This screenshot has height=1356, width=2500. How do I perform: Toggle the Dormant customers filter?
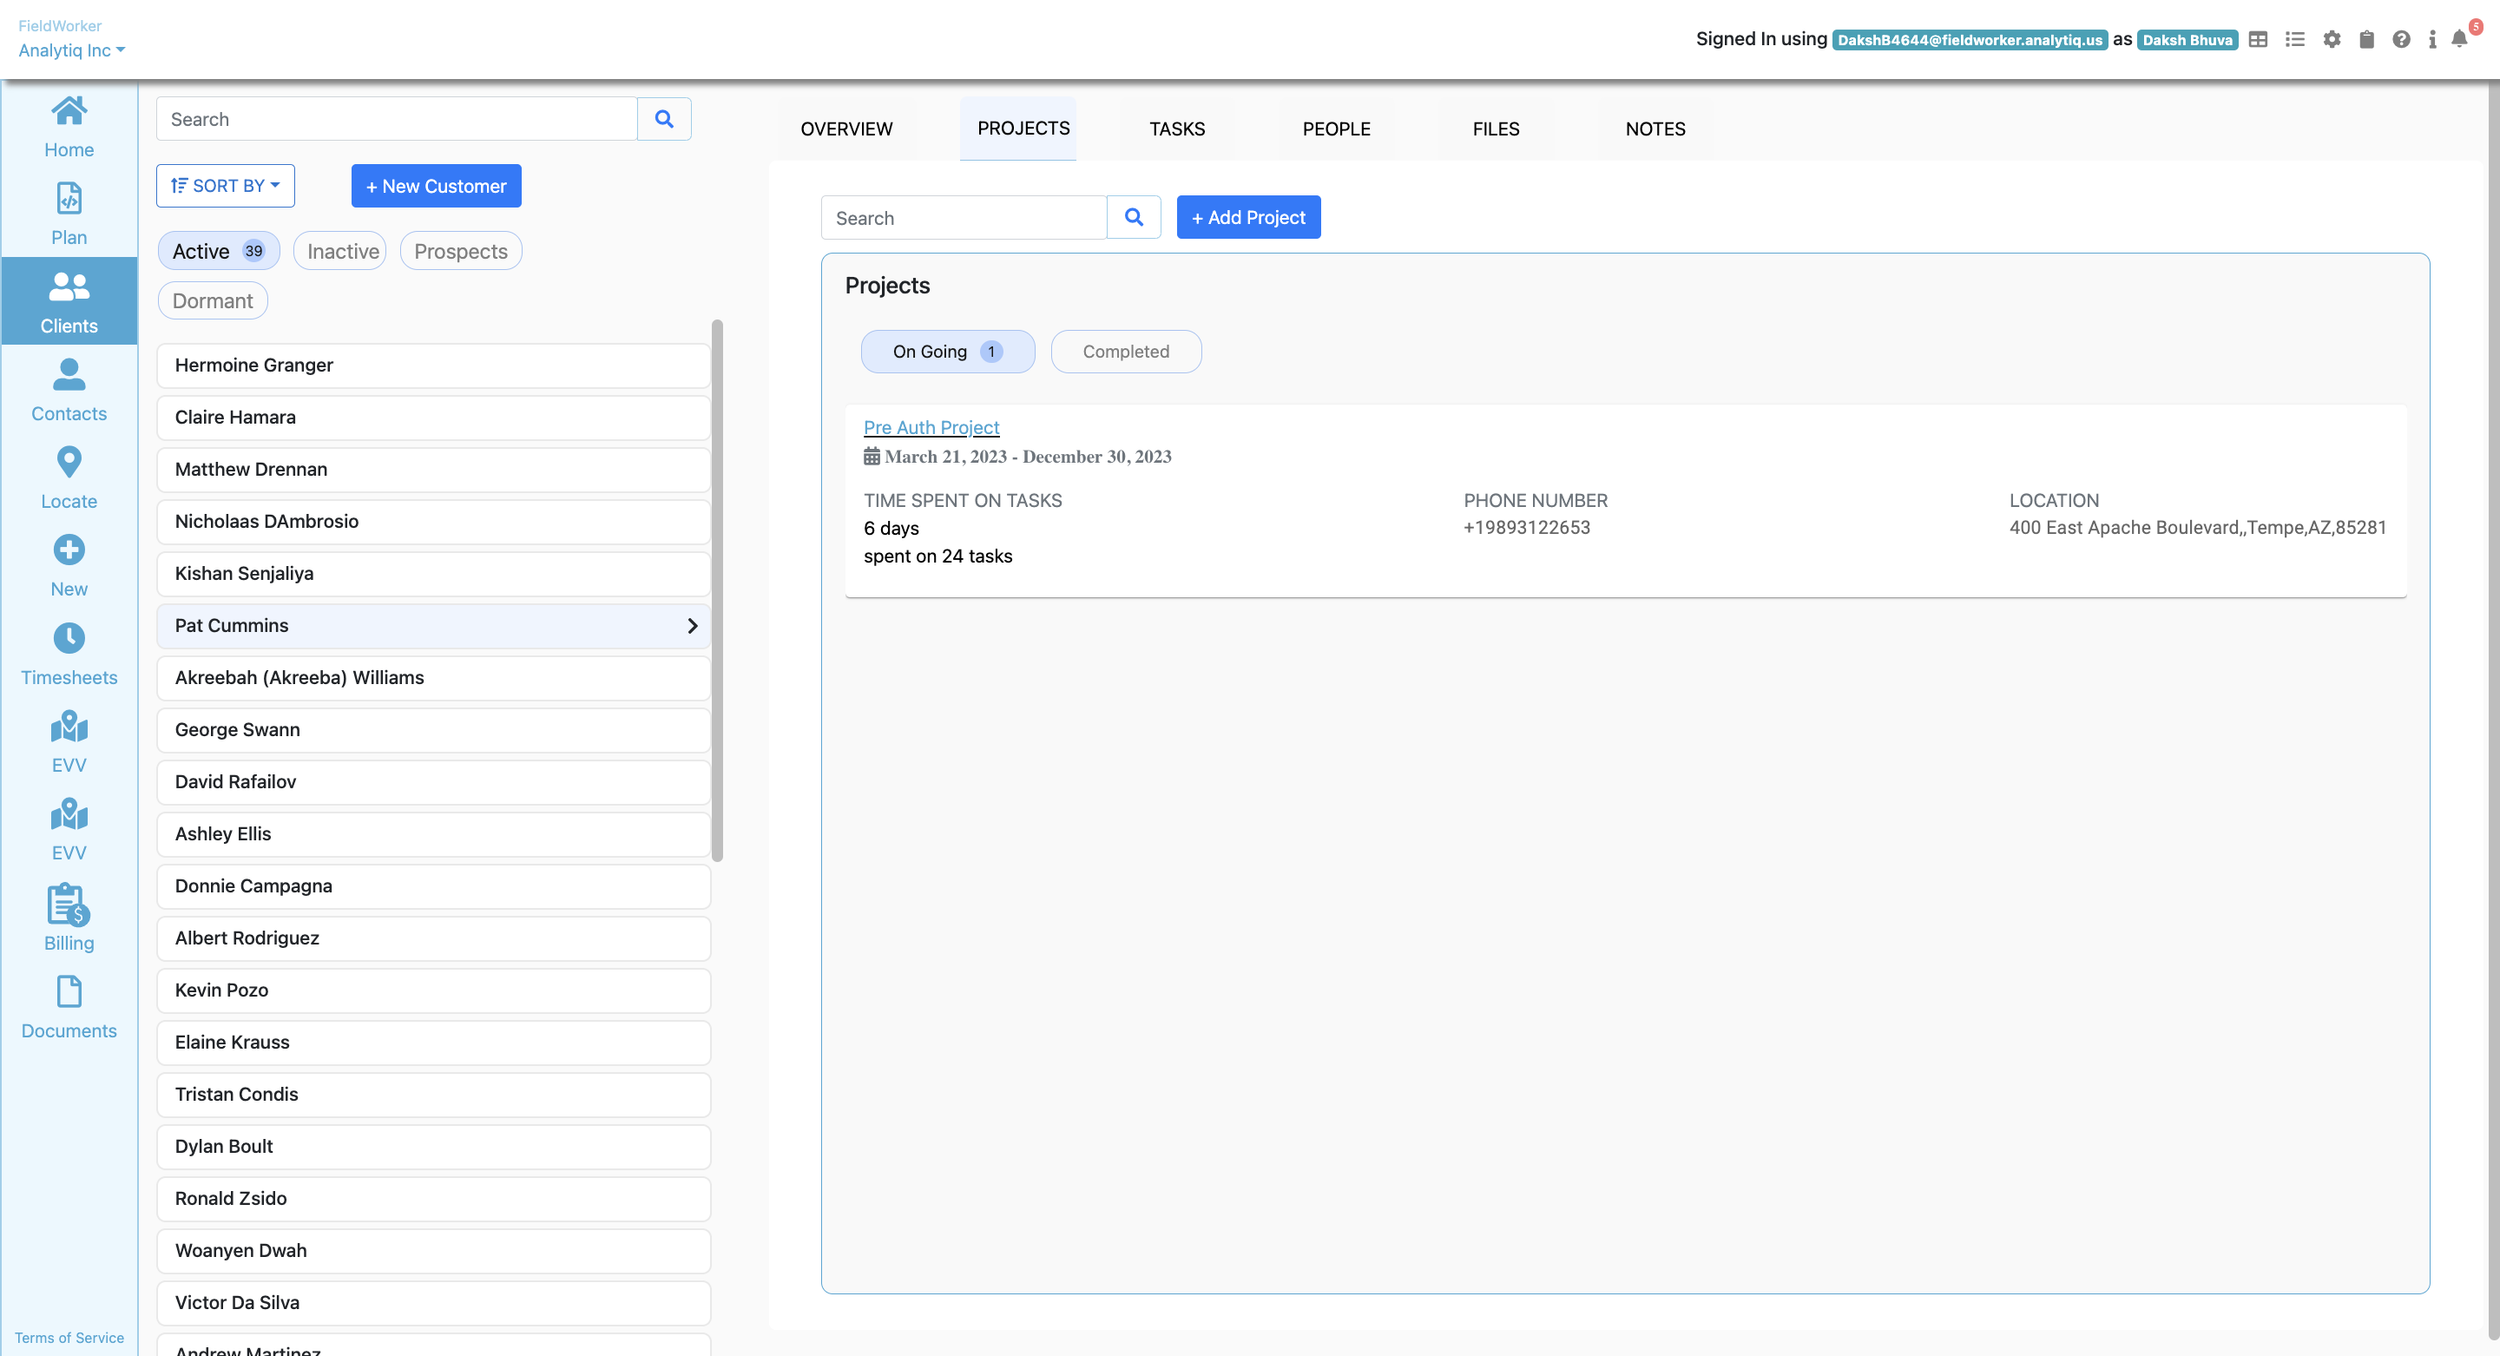(212, 301)
